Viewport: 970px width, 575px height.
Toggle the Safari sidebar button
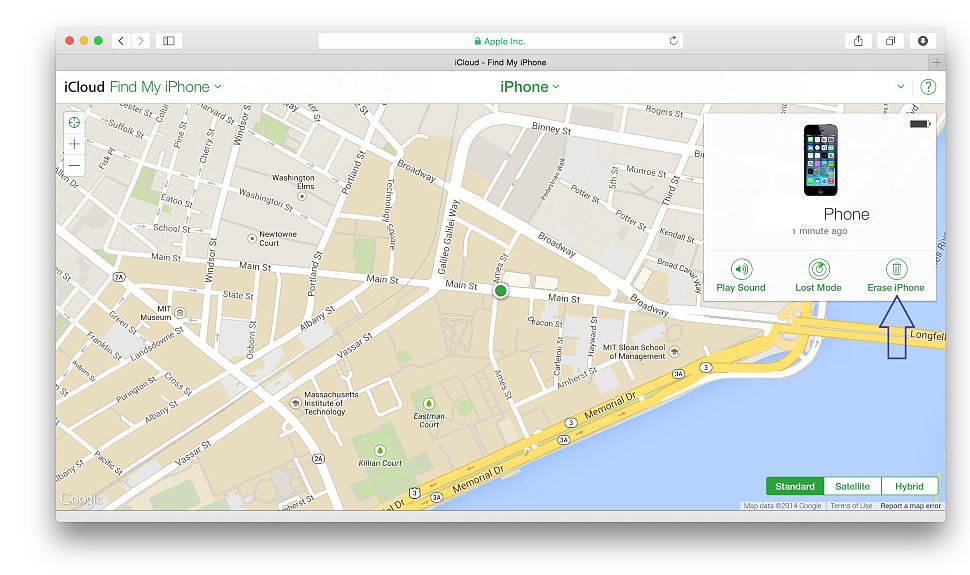pyautogui.click(x=169, y=41)
